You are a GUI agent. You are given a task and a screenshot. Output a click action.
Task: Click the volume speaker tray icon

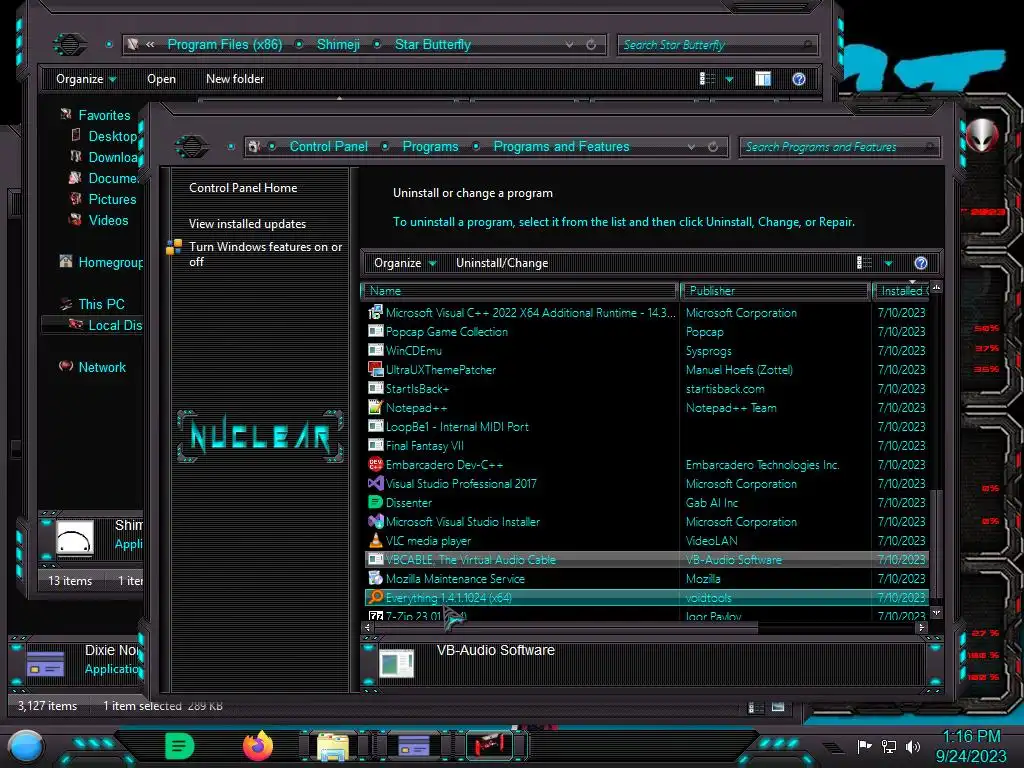(913, 746)
